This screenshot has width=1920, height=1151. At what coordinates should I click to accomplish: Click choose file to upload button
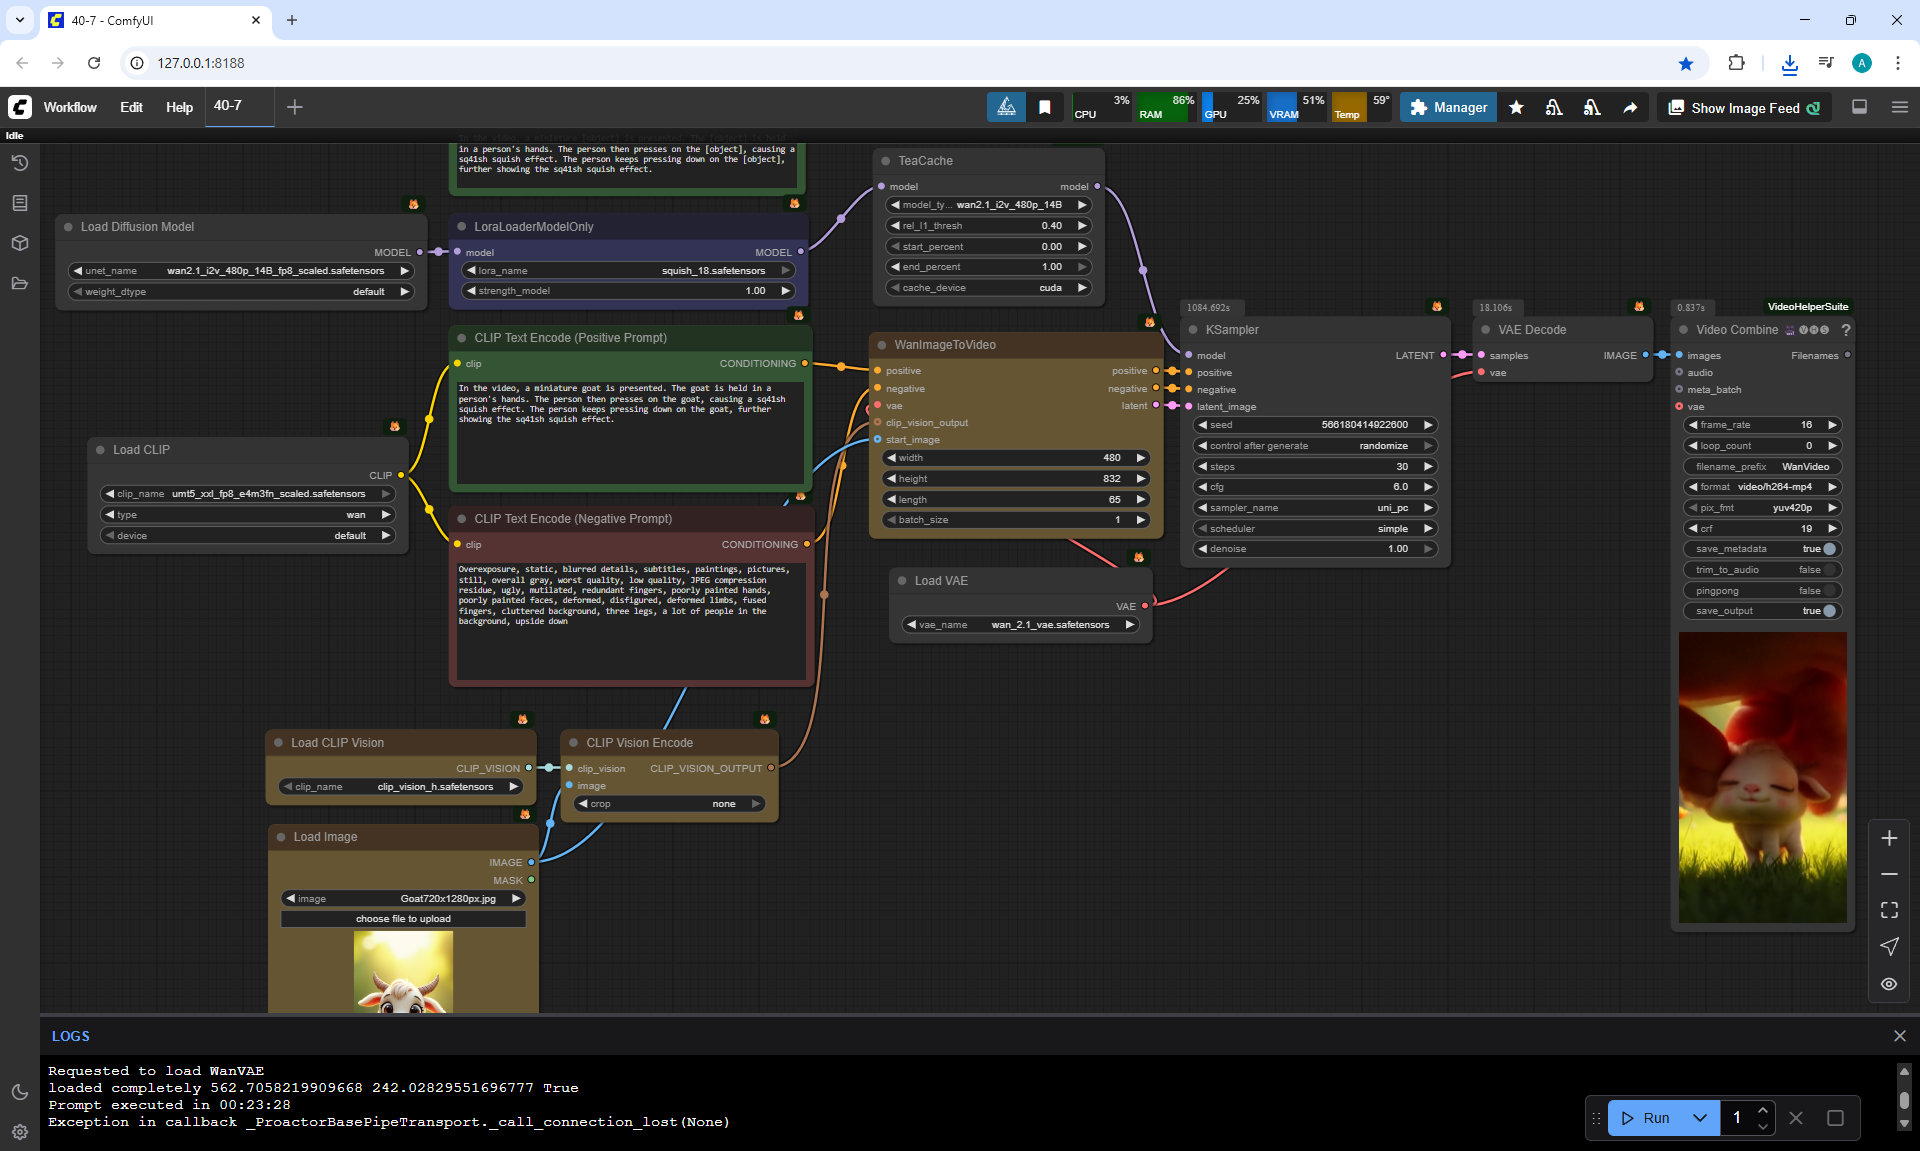403,919
